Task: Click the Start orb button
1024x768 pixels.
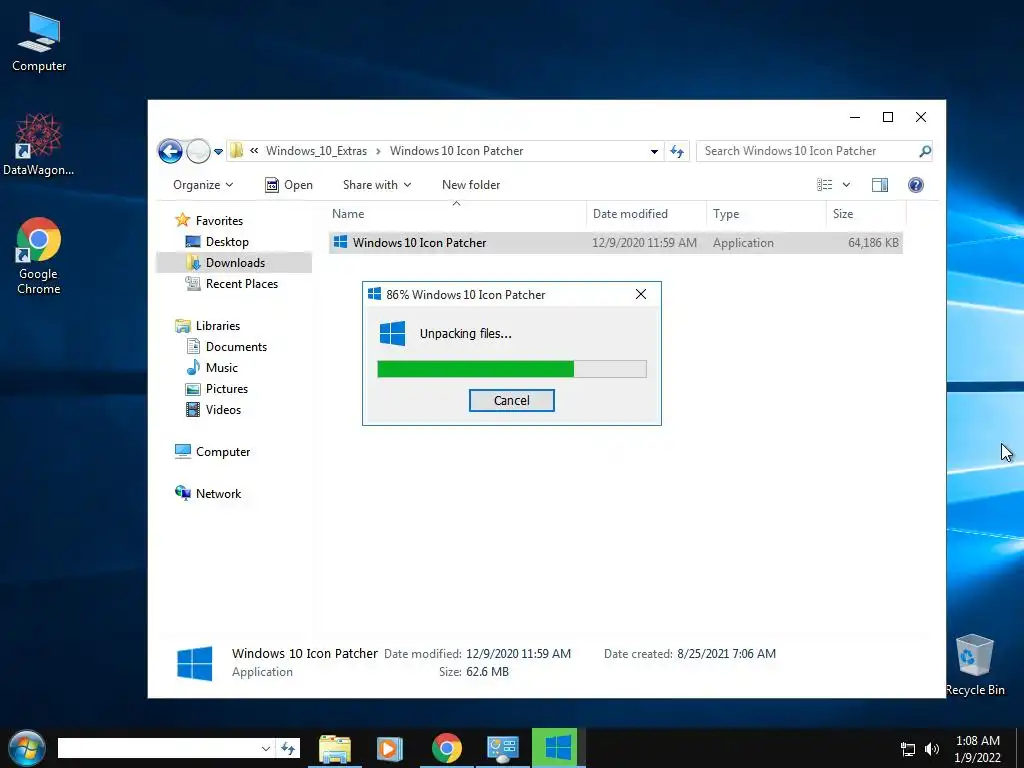Action: pos(26,748)
